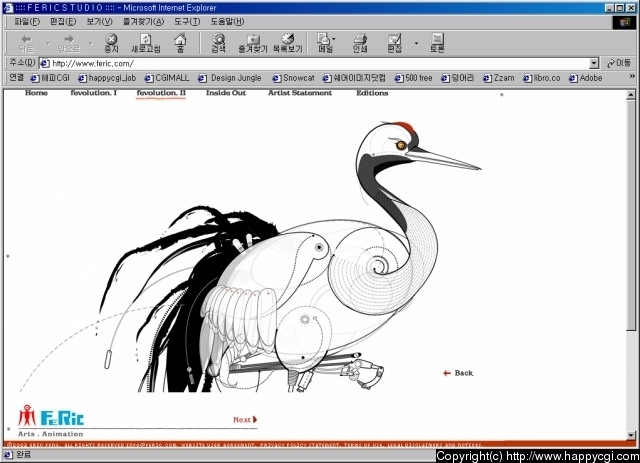The height and width of the screenshot is (463, 640).
Task: Open the 파일(F) menu
Action: (27, 22)
